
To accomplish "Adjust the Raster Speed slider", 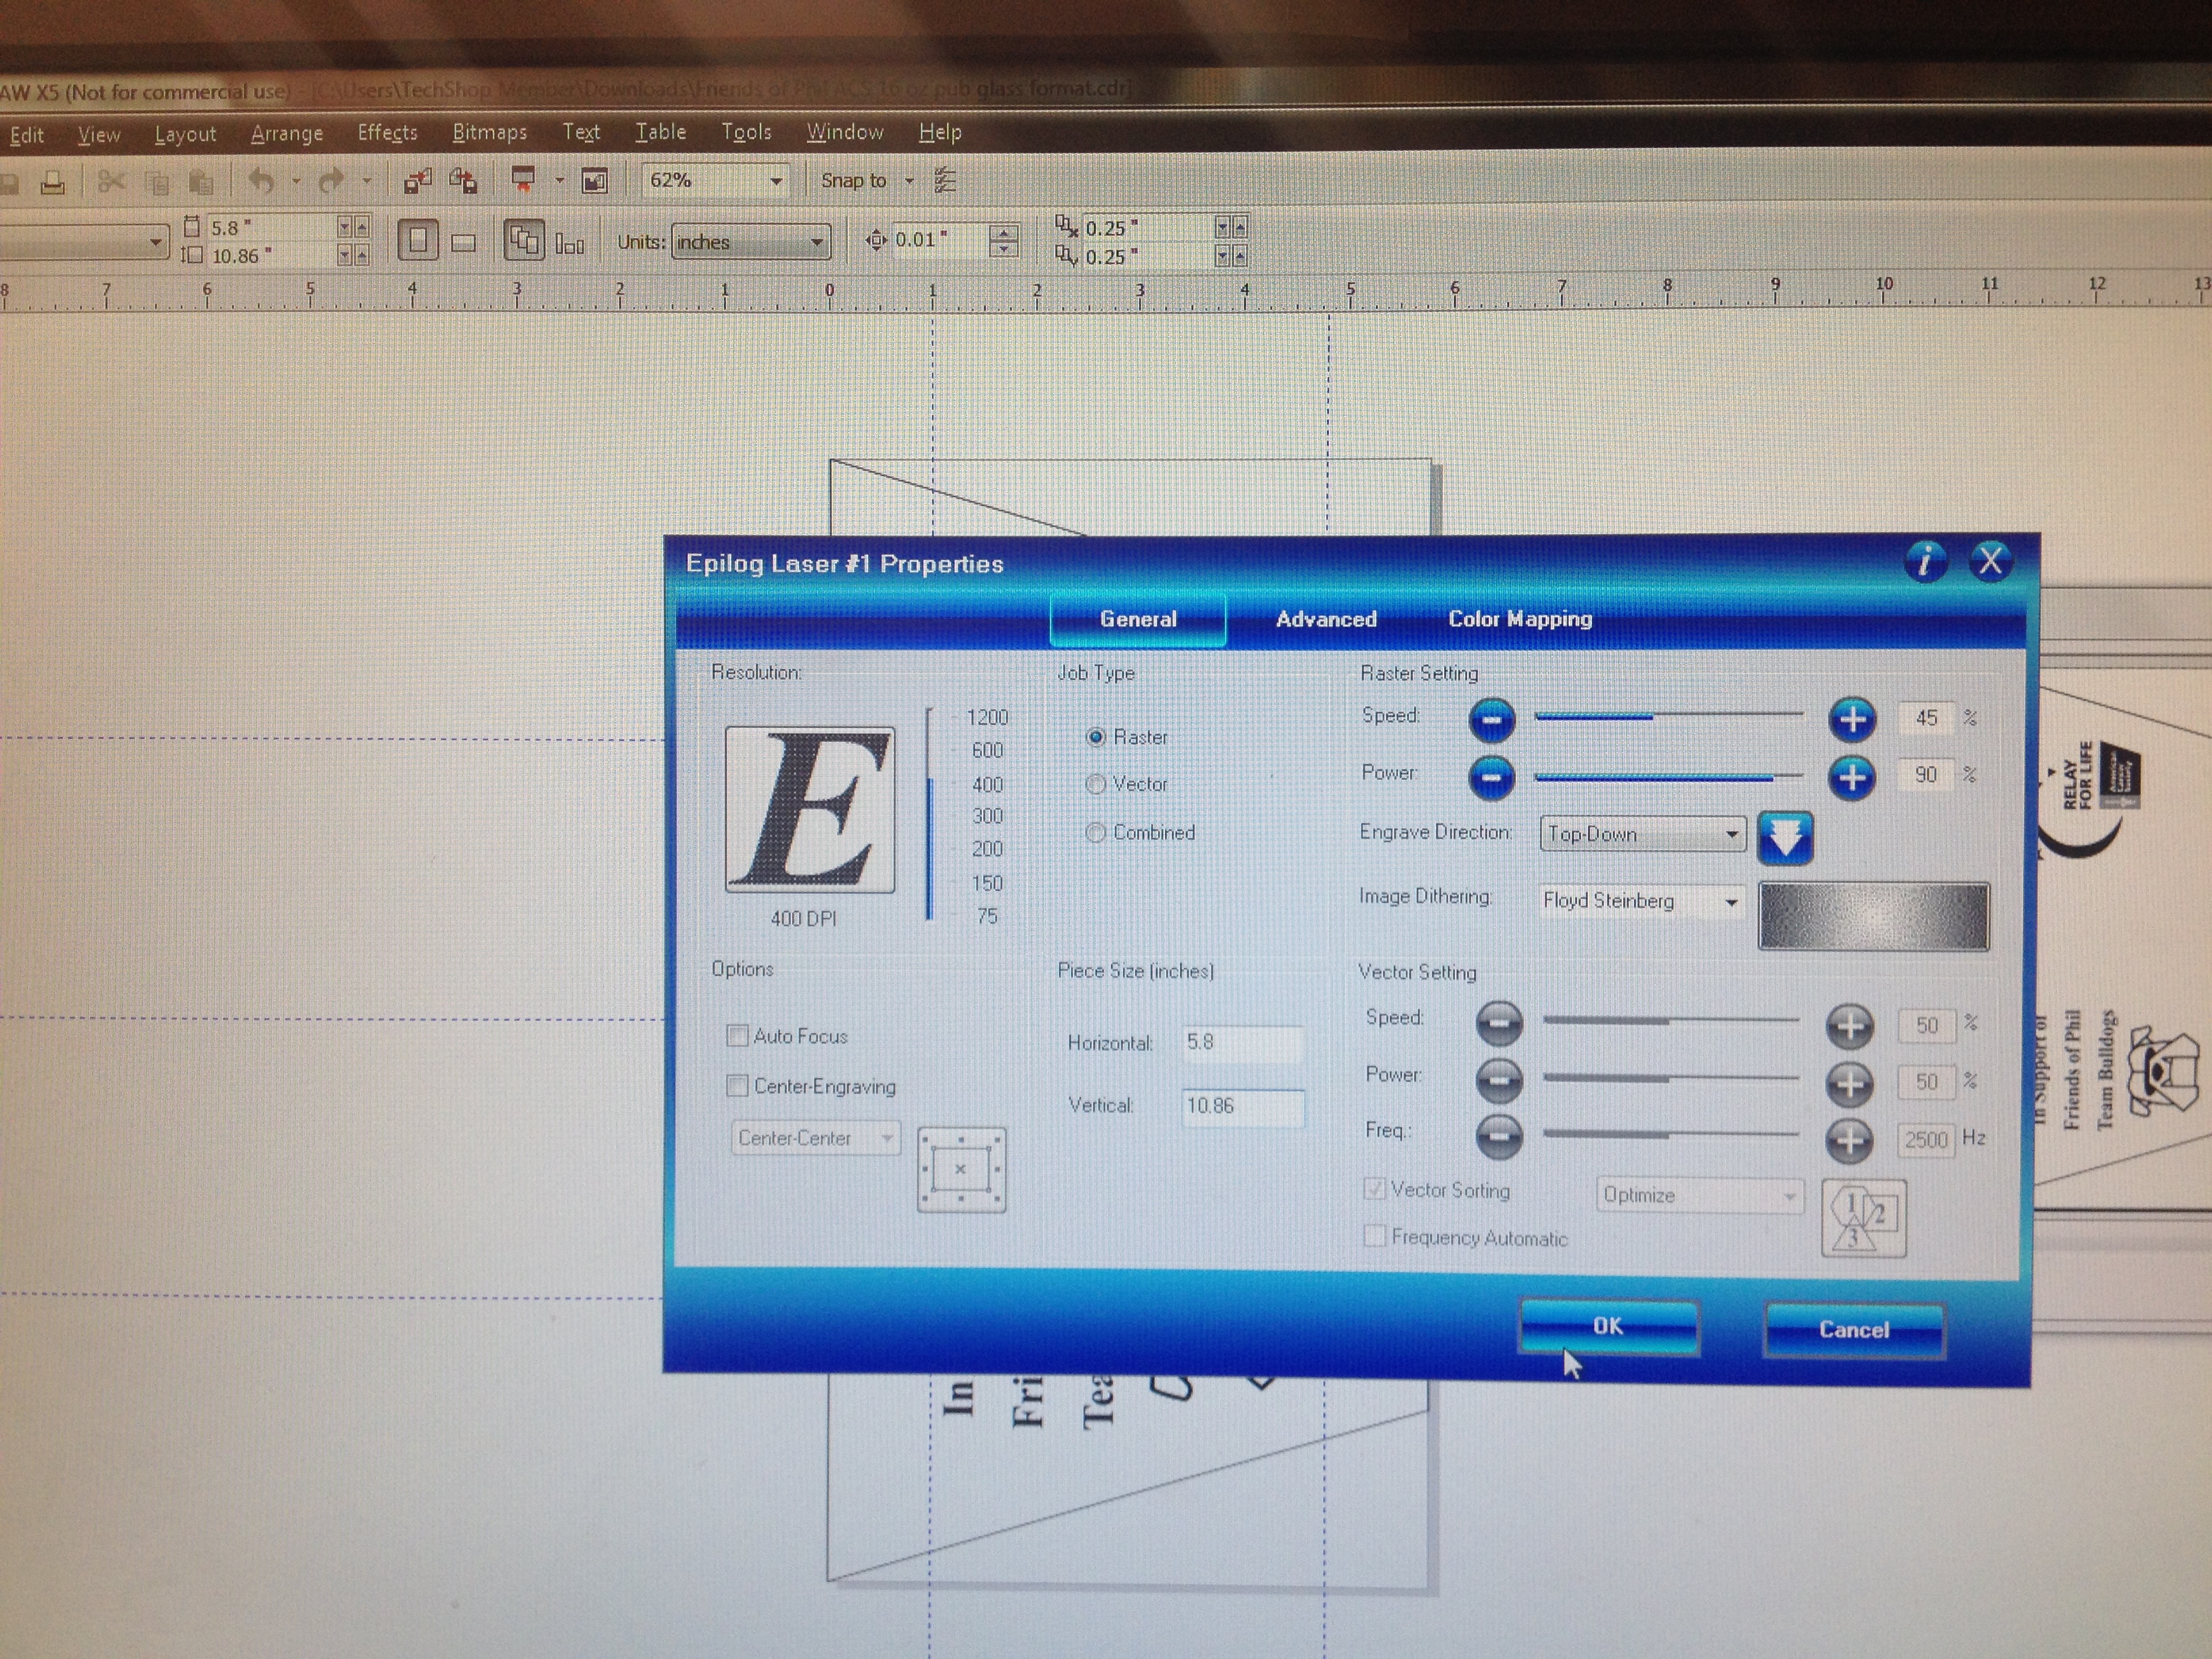I will click(x=1669, y=716).
